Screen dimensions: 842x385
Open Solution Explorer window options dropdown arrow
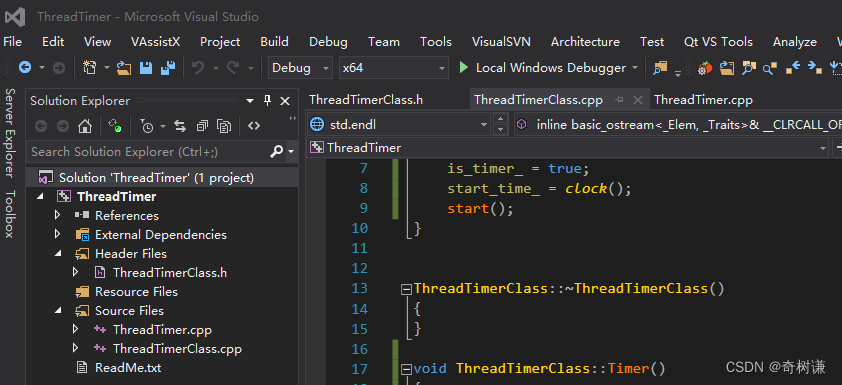pos(250,100)
